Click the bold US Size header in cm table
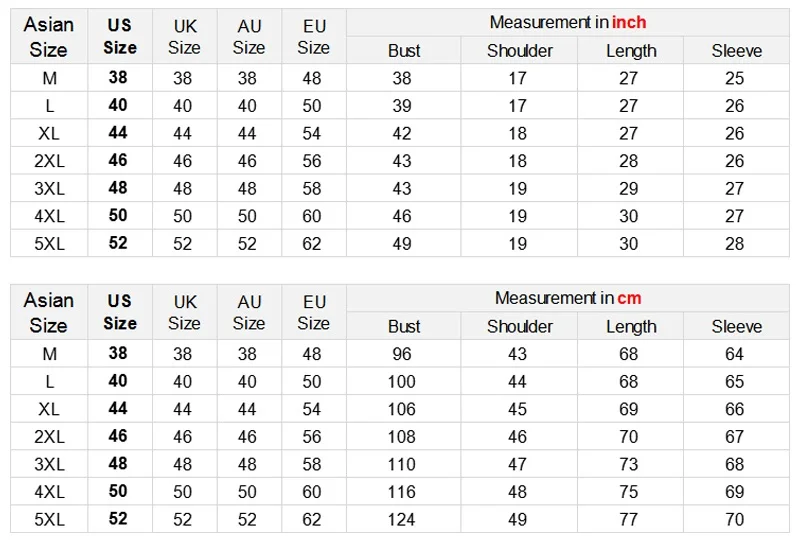The height and width of the screenshot is (545, 800). click(120, 312)
